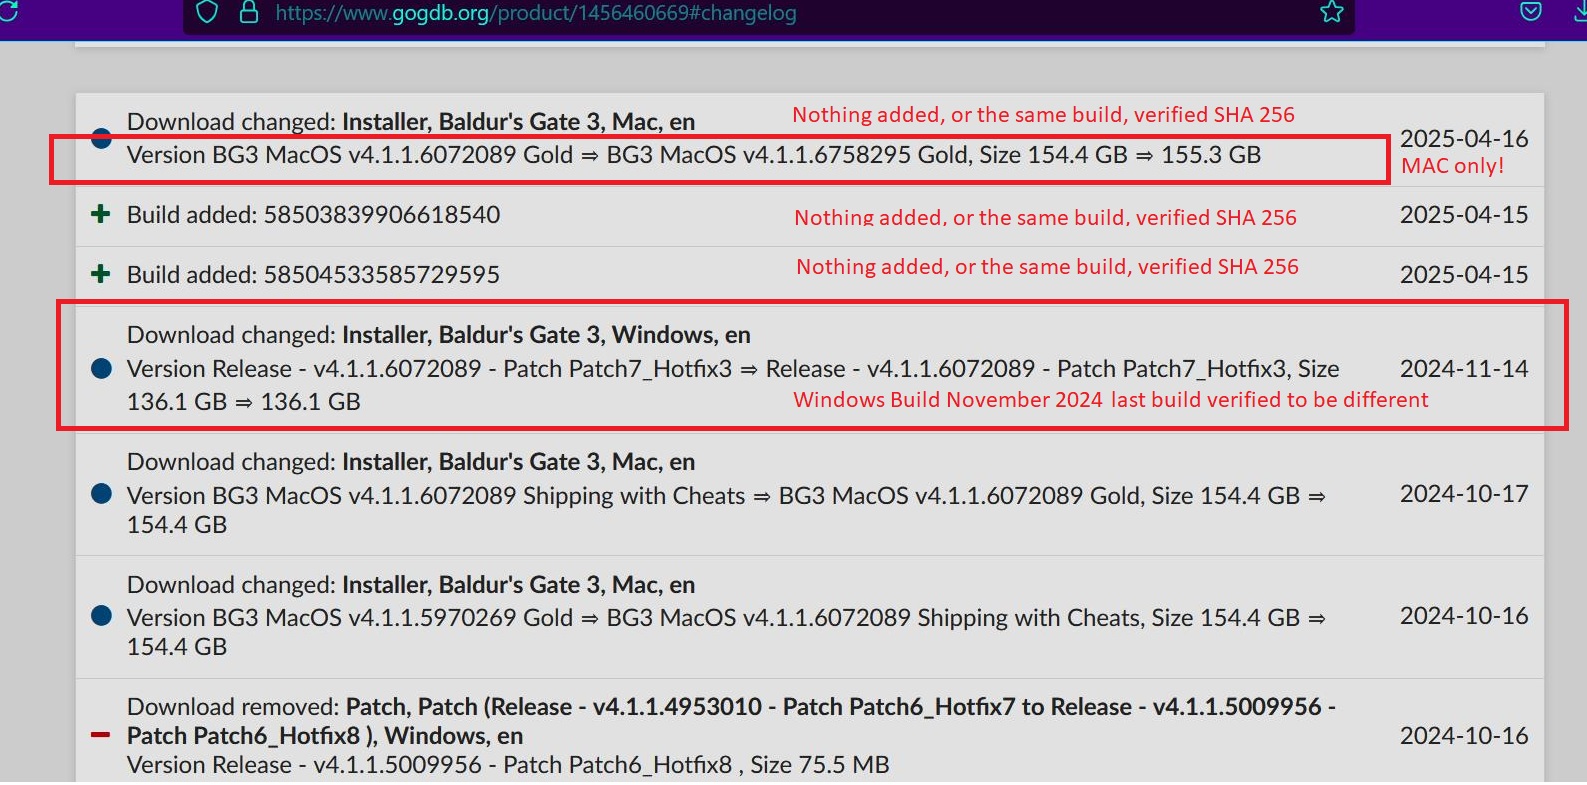Click 'Build added: 58504533585729595' text
This screenshot has width=1587, height=785.
point(313,275)
